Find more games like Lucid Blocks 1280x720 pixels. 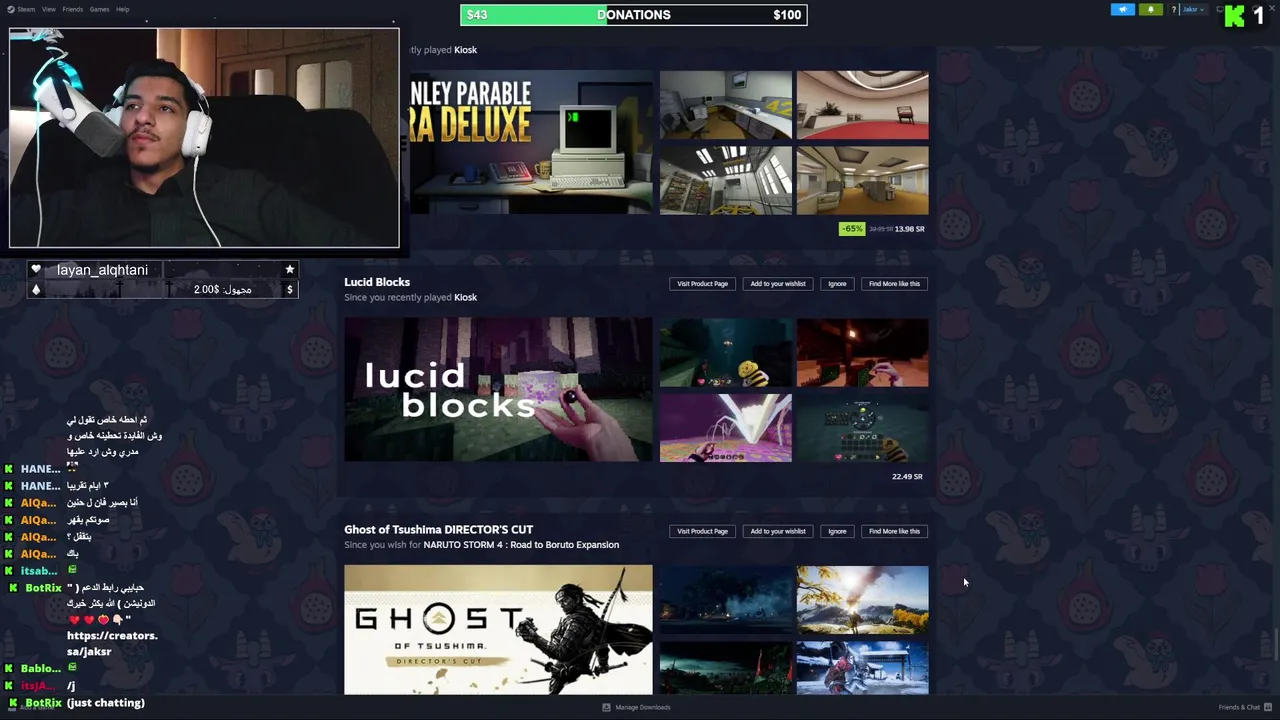tap(894, 284)
